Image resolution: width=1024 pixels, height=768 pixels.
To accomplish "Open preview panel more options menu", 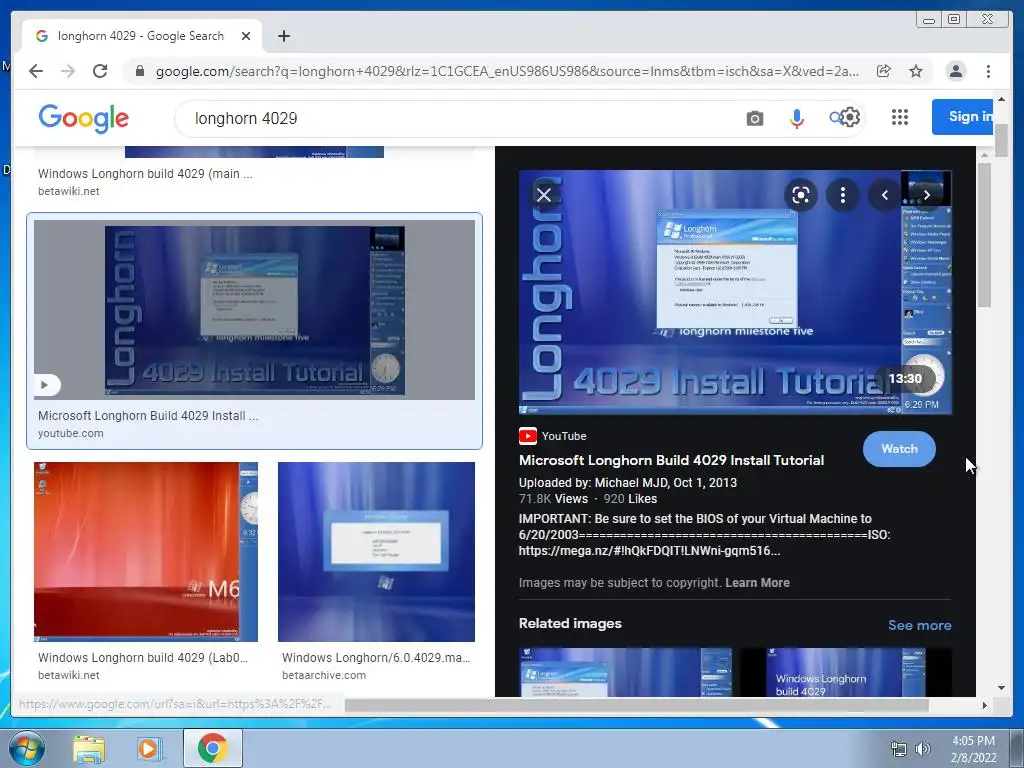I will tap(843, 195).
